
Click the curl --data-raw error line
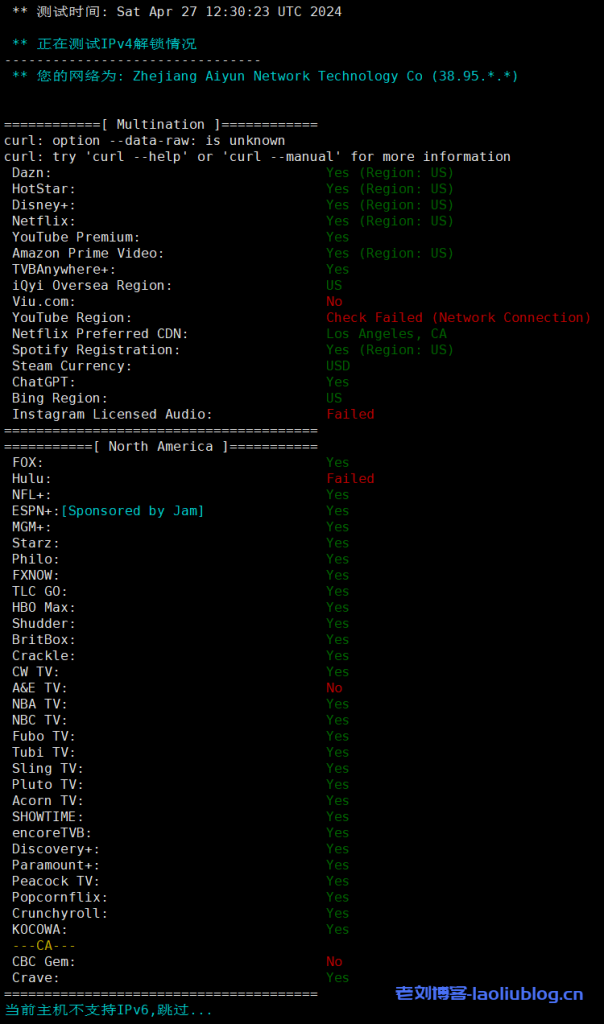point(145,141)
